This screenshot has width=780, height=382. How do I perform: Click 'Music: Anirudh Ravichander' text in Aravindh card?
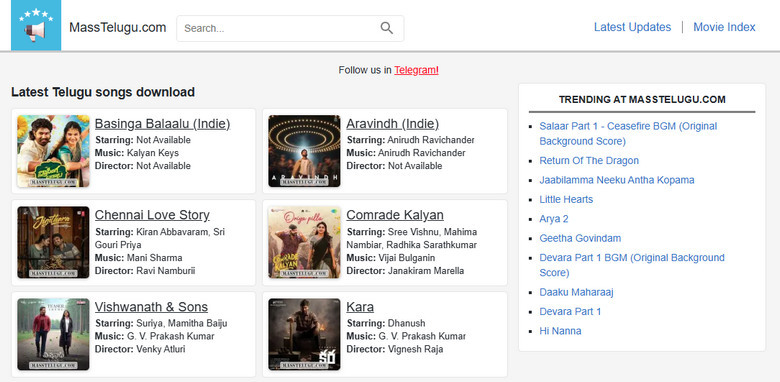[x=406, y=153]
